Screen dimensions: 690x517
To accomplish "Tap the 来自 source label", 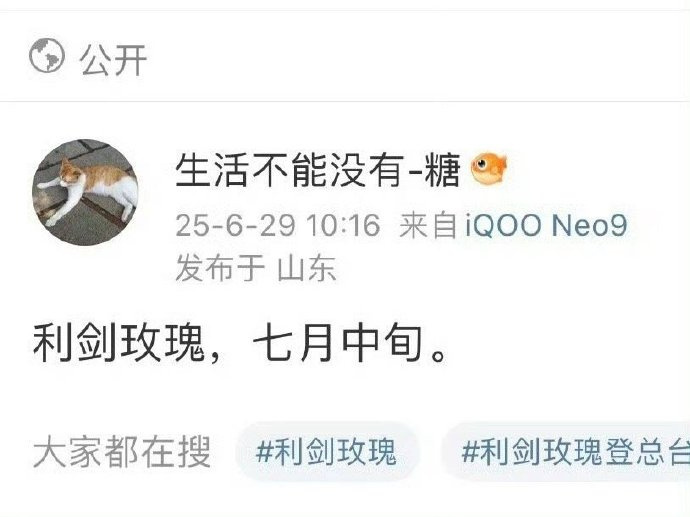I will [x=428, y=225].
